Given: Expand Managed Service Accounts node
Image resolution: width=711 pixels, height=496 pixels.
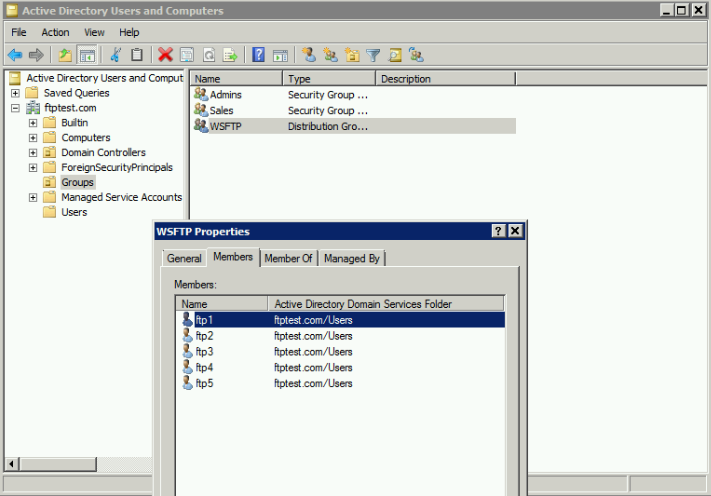Looking at the screenshot, I should (x=33, y=198).
